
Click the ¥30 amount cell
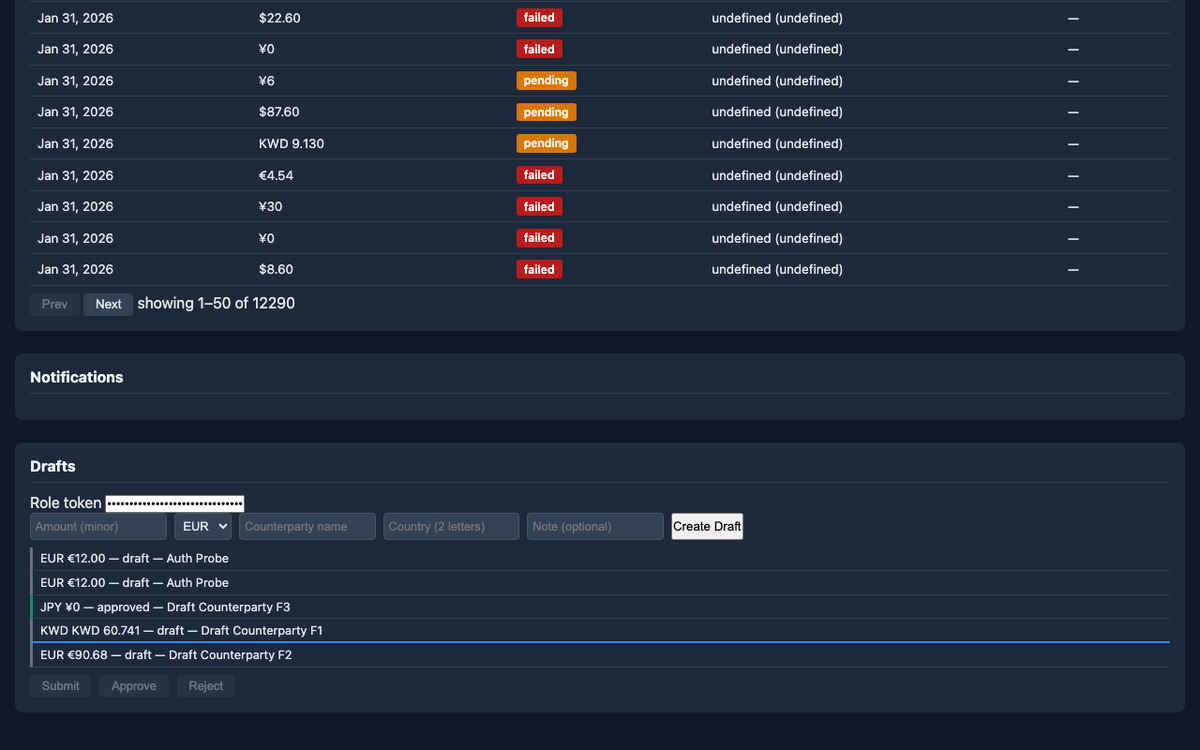270,207
